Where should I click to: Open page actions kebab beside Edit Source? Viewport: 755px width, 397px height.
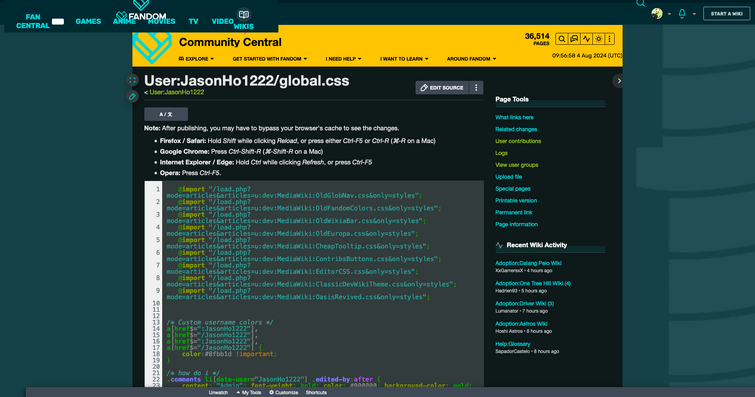click(476, 88)
